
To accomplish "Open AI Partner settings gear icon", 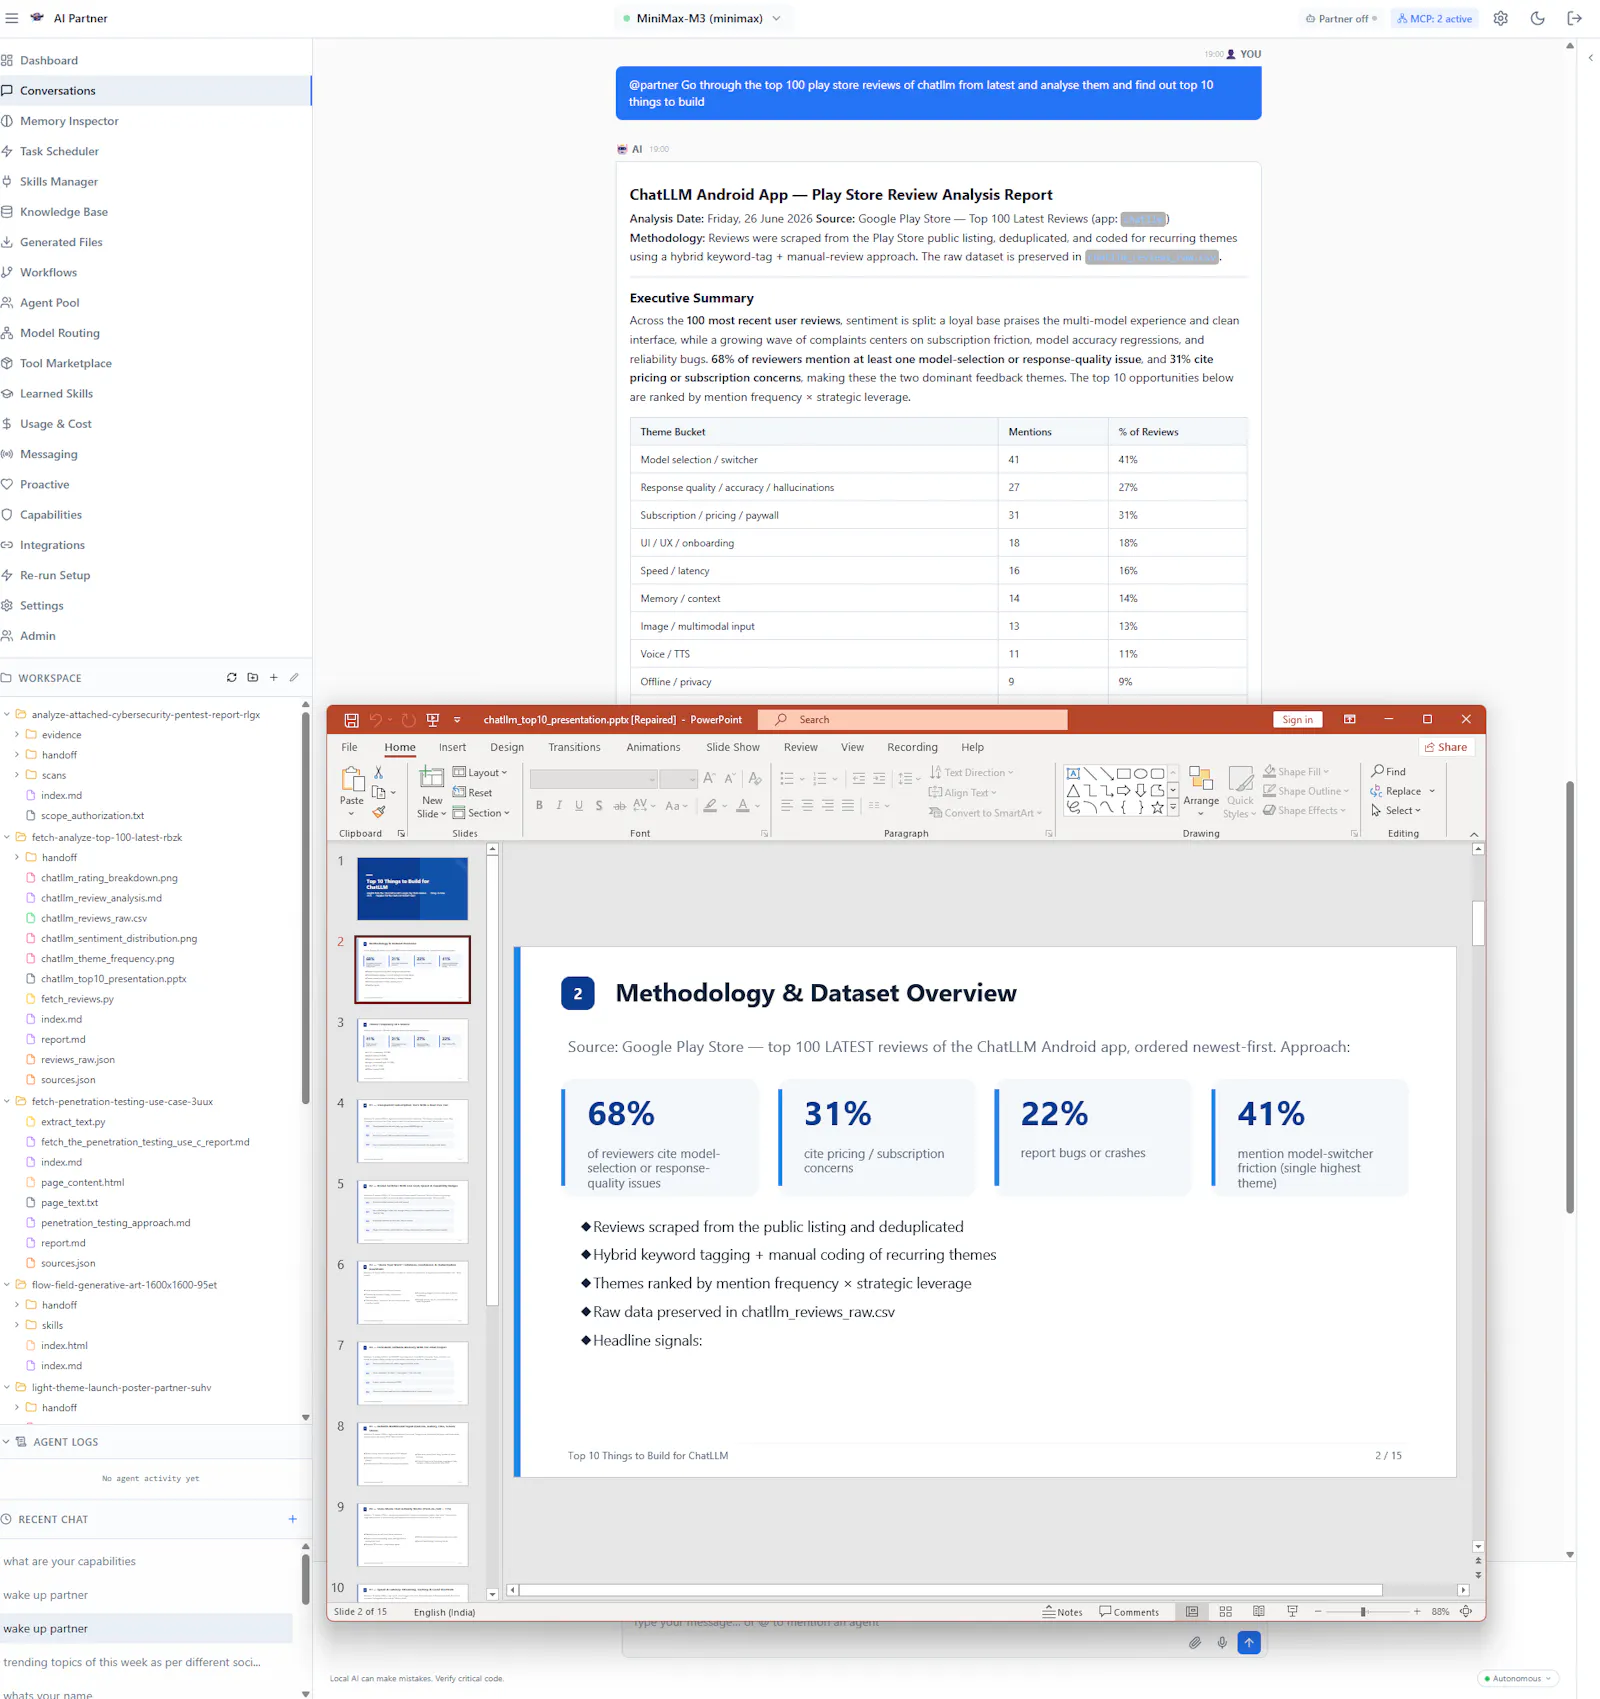I will (1501, 18).
